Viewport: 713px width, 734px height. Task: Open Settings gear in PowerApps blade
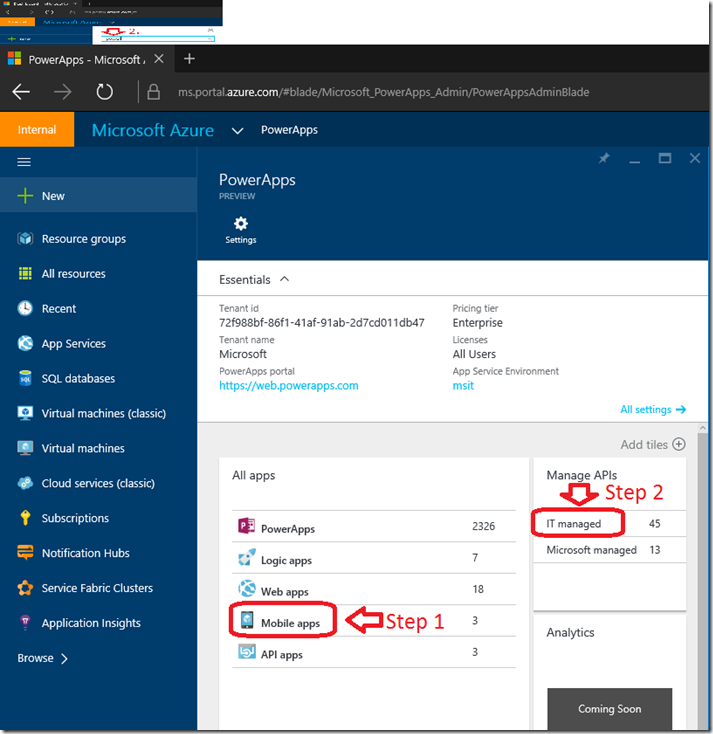tap(240, 229)
